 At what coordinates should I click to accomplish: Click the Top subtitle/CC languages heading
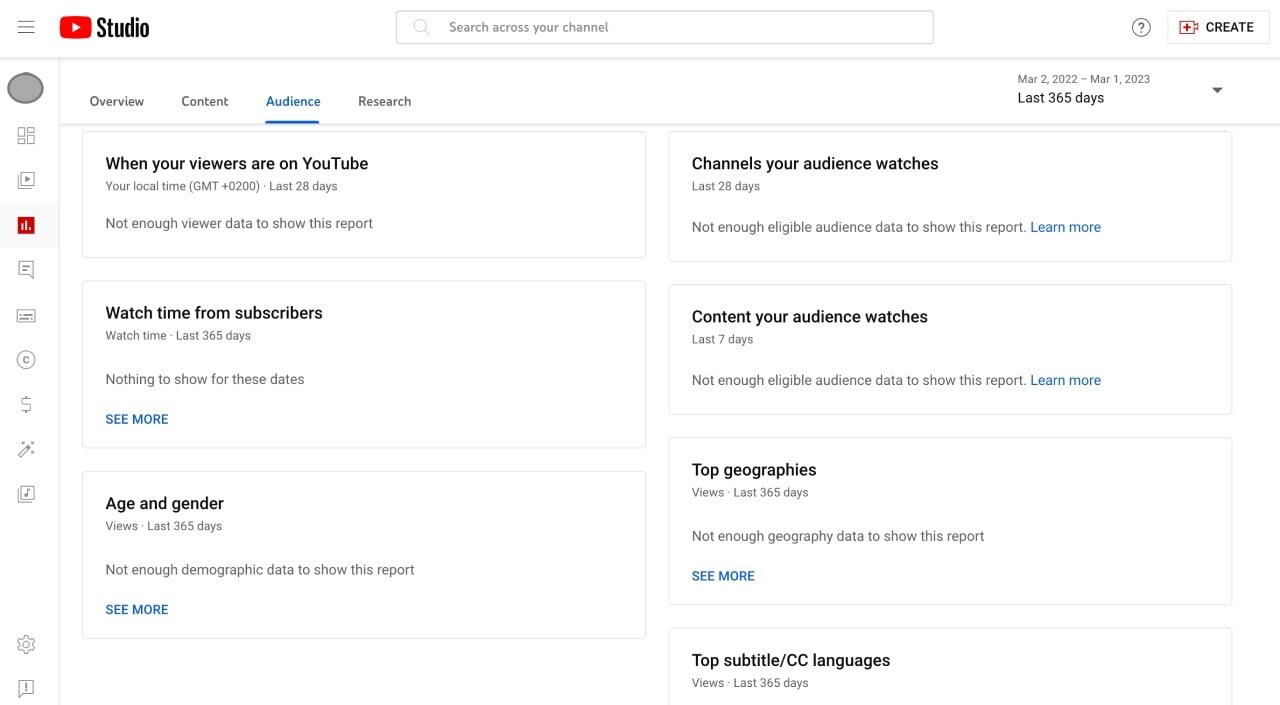pos(791,660)
